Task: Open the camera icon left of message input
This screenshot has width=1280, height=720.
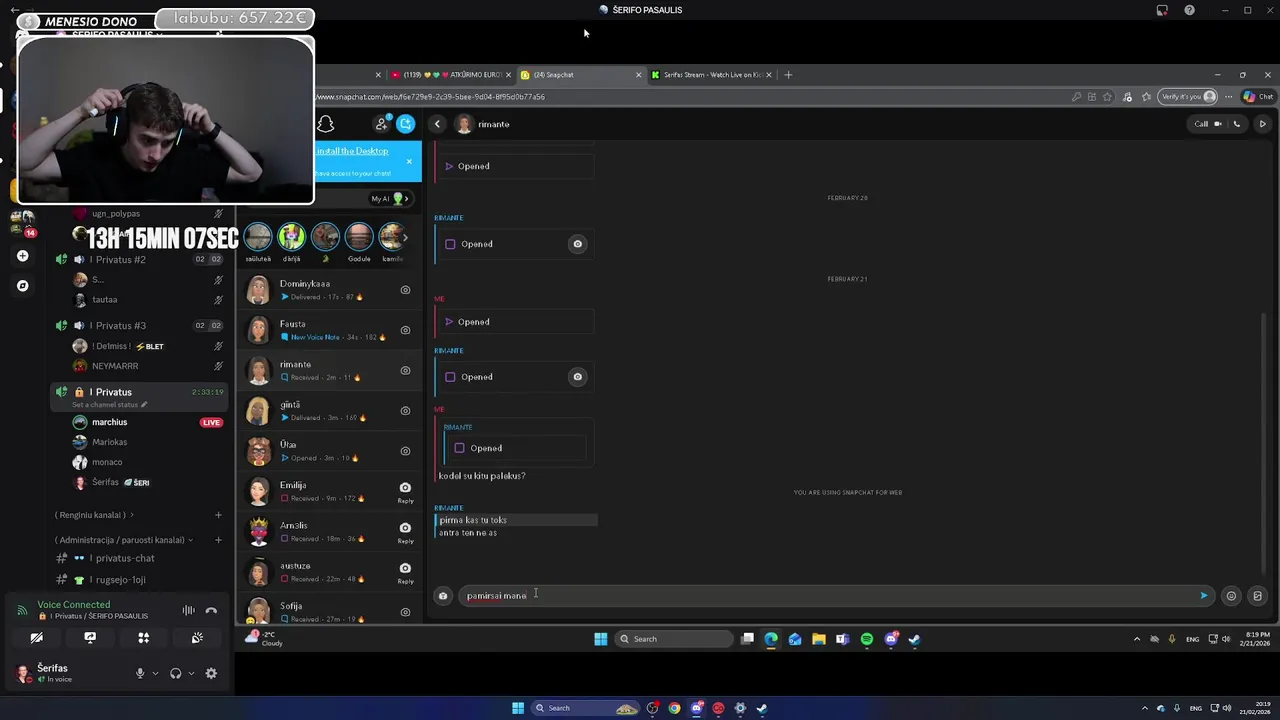Action: (443, 596)
